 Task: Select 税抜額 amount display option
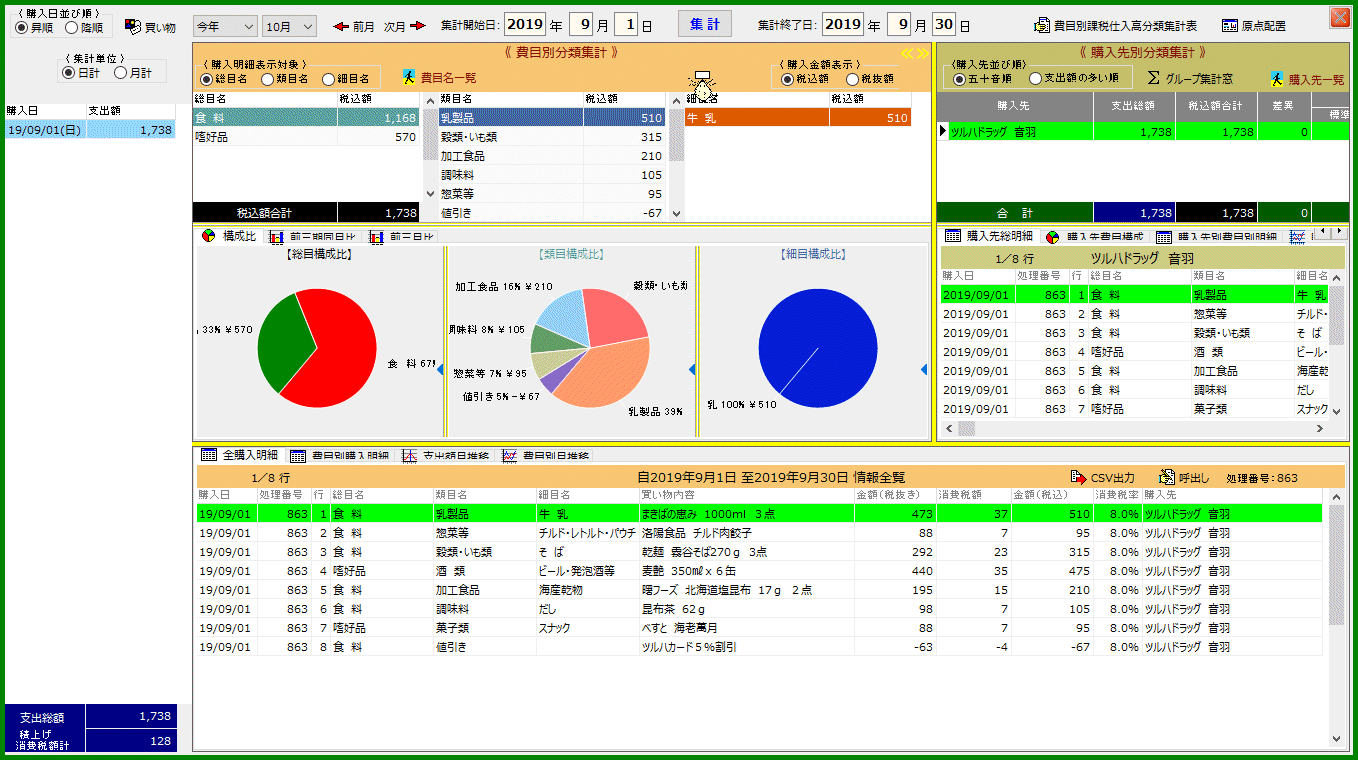click(x=853, y=79)
